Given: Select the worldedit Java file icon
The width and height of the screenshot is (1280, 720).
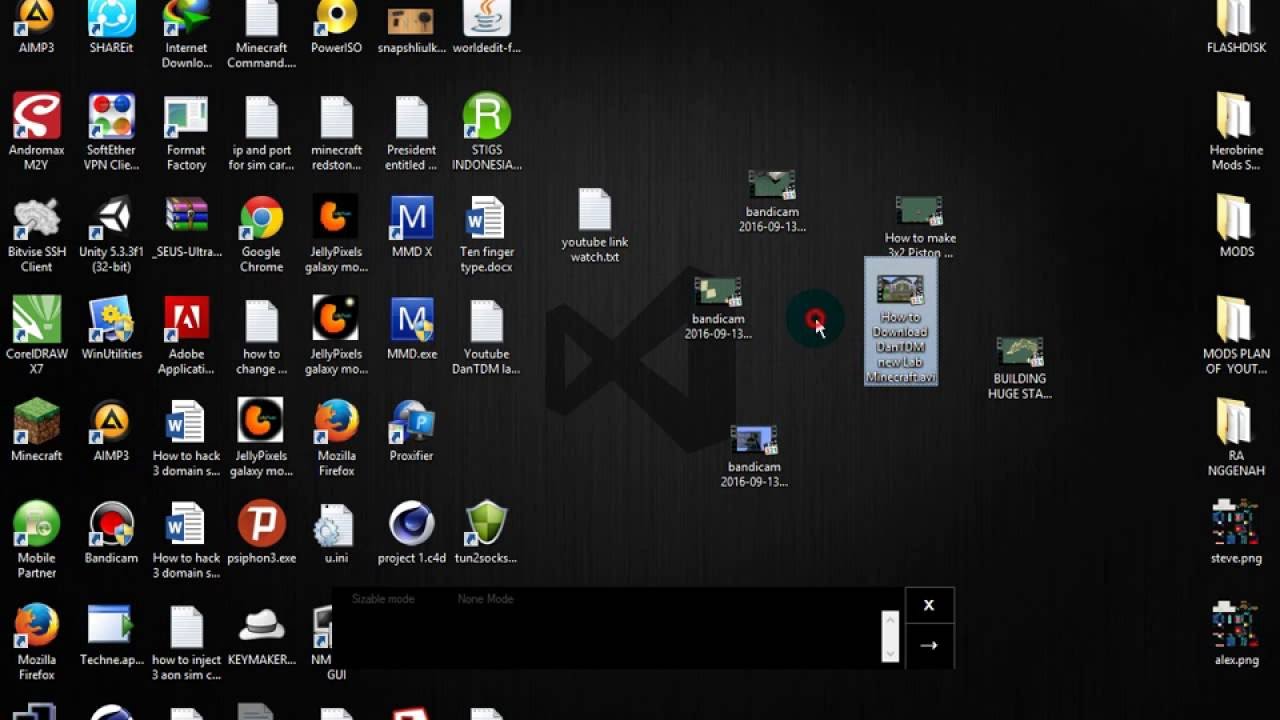Looking at the screenshot, I should point(486,28).
